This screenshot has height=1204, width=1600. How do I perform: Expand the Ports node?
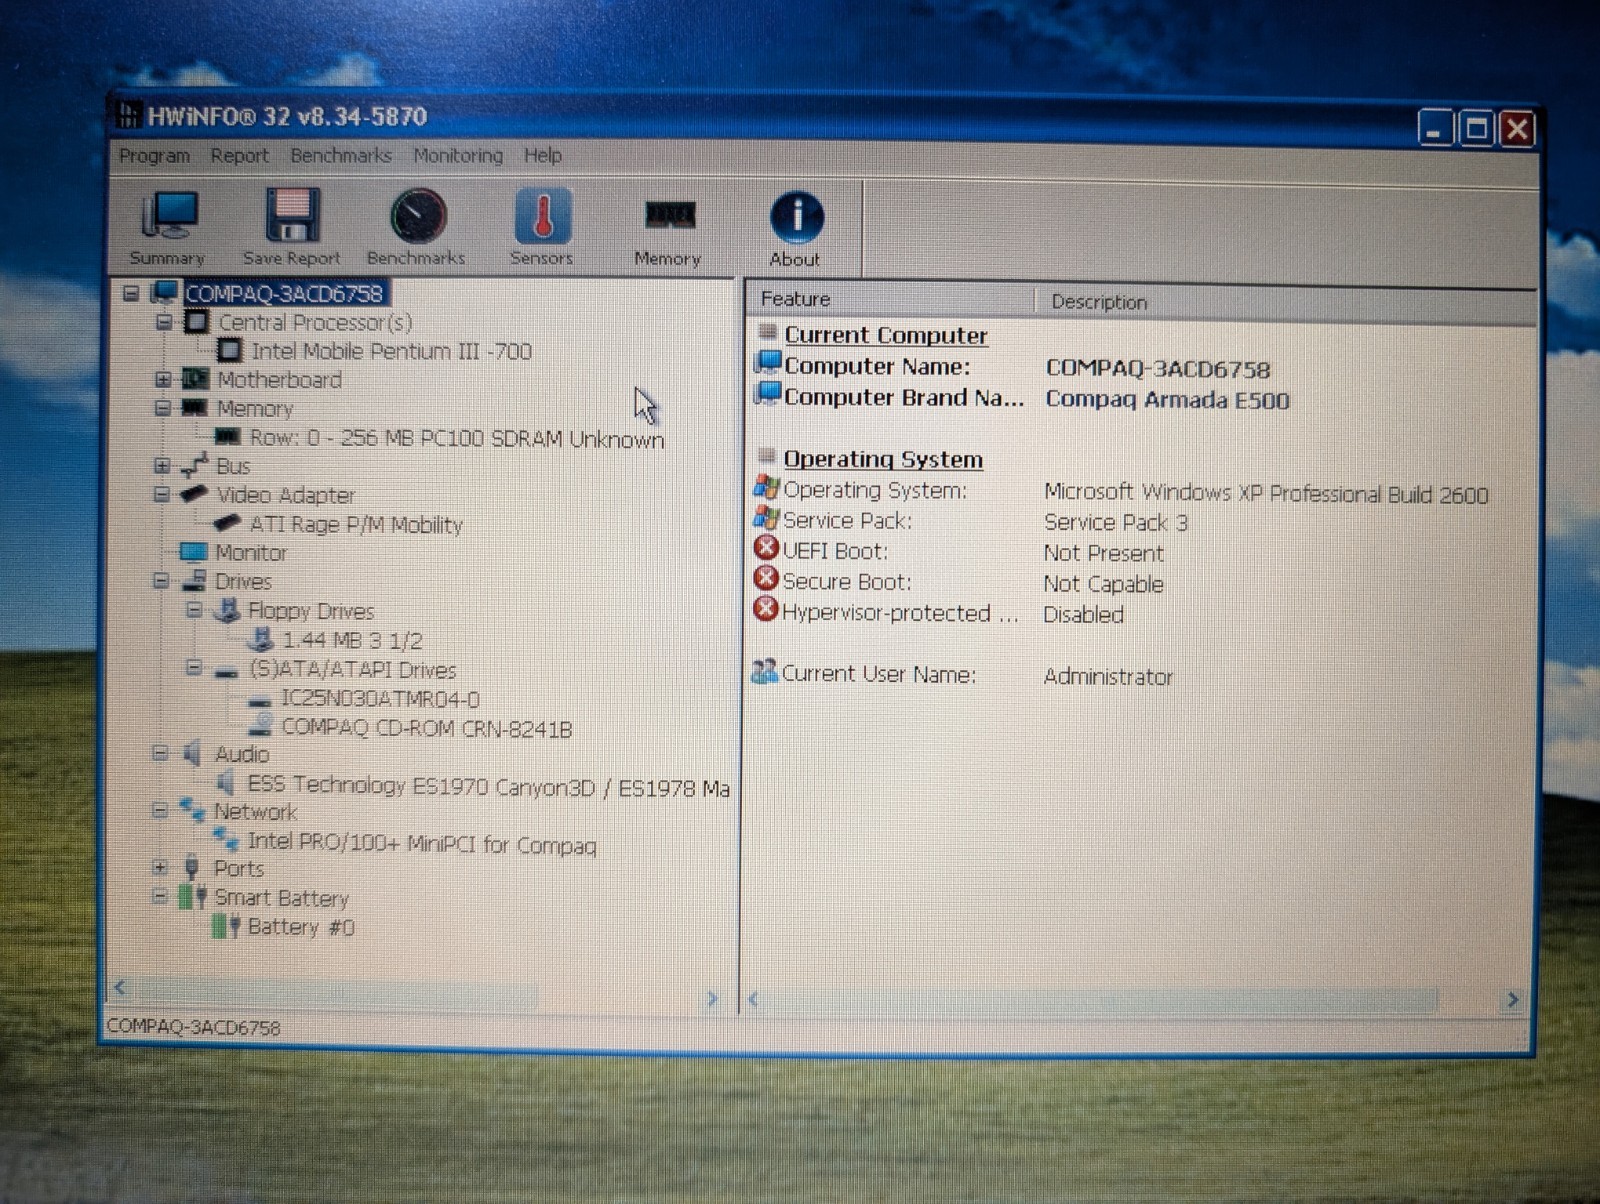click(x=160, y=866)
